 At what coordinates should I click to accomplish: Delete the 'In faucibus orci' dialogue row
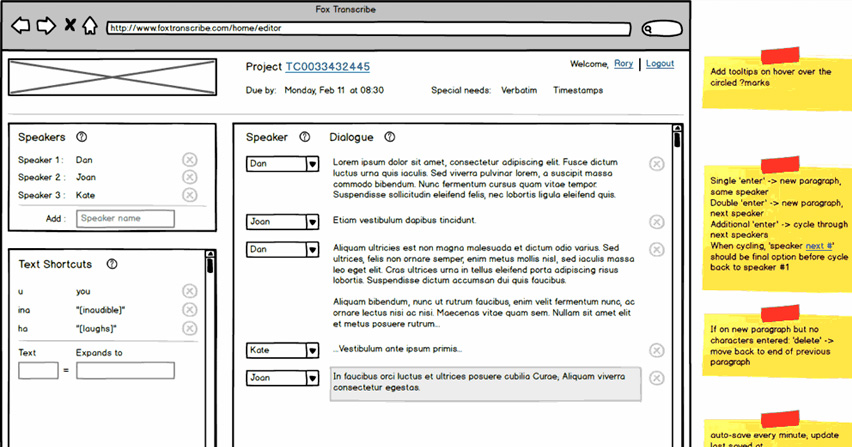point(656,378)
